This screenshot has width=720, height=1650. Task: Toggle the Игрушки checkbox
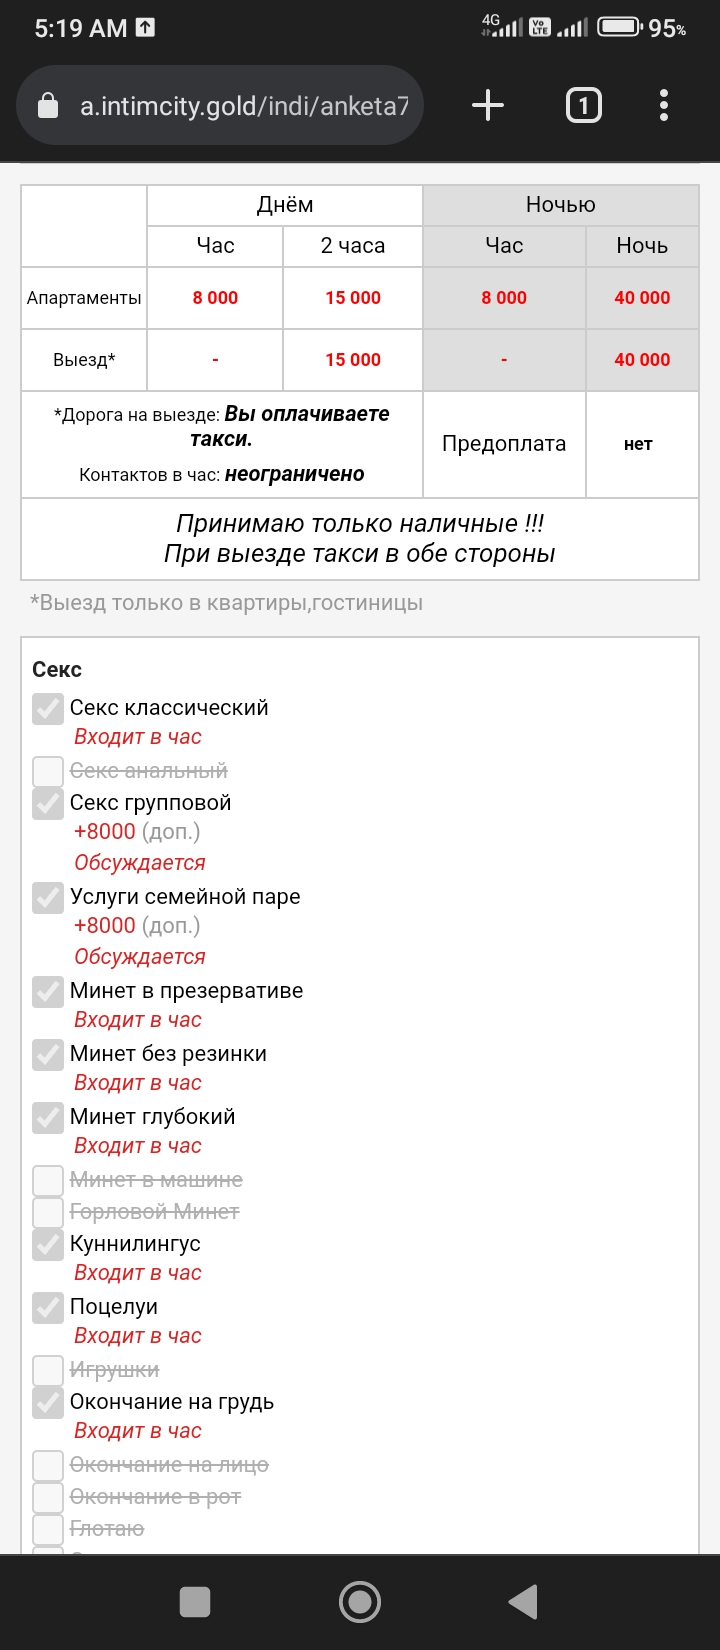tap(48, 1370)
